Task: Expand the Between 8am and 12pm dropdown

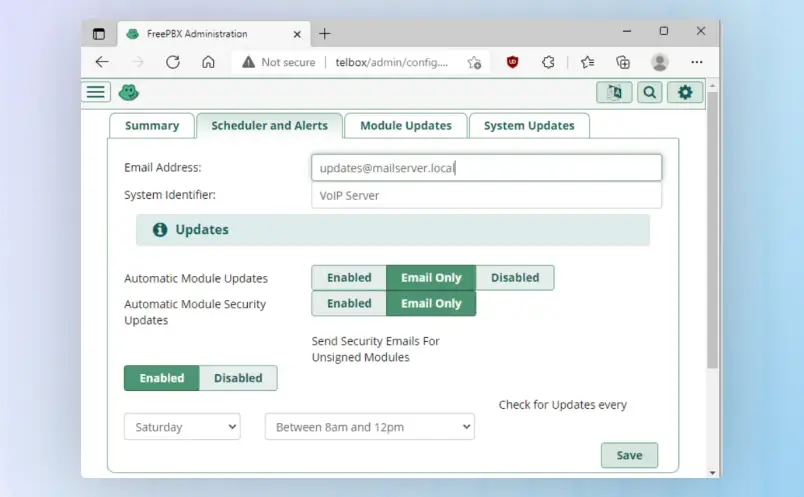Action: coord(369,427)
